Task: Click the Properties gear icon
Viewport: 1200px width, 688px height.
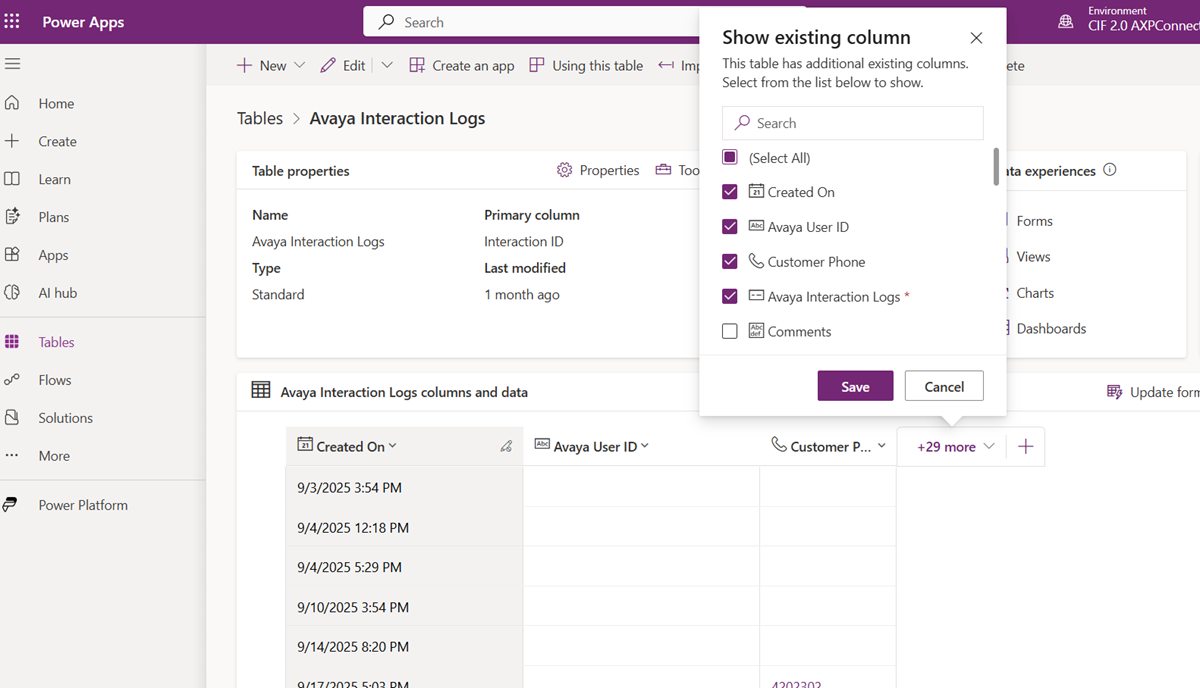Action: pyautogui.click(x=565, y=170)
